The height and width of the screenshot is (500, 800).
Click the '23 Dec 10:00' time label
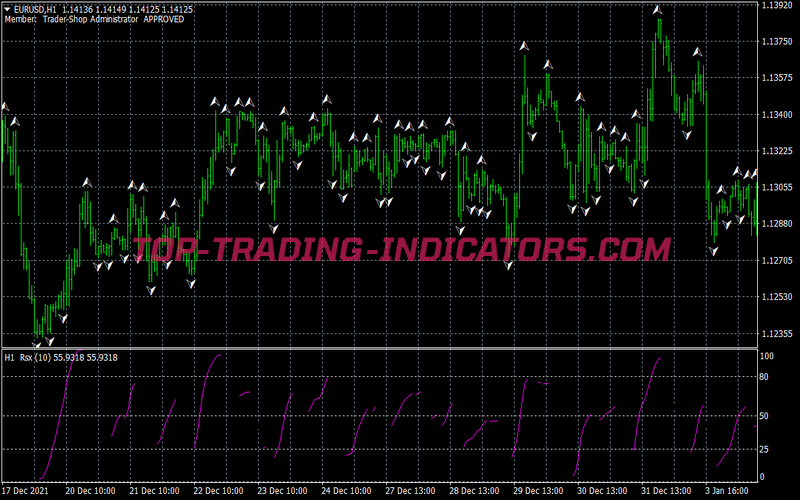point(282,491)
